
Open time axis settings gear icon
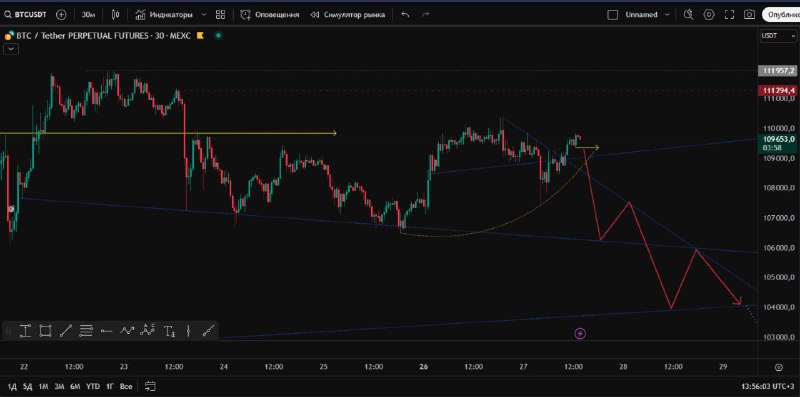tap(779, 367)
